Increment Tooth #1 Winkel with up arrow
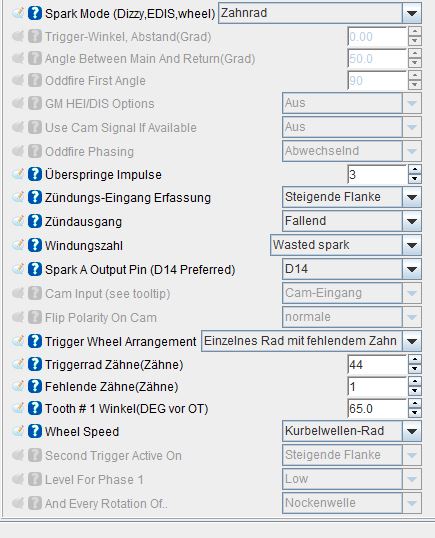This screenshot has height=538, width=435. (415, 404)
